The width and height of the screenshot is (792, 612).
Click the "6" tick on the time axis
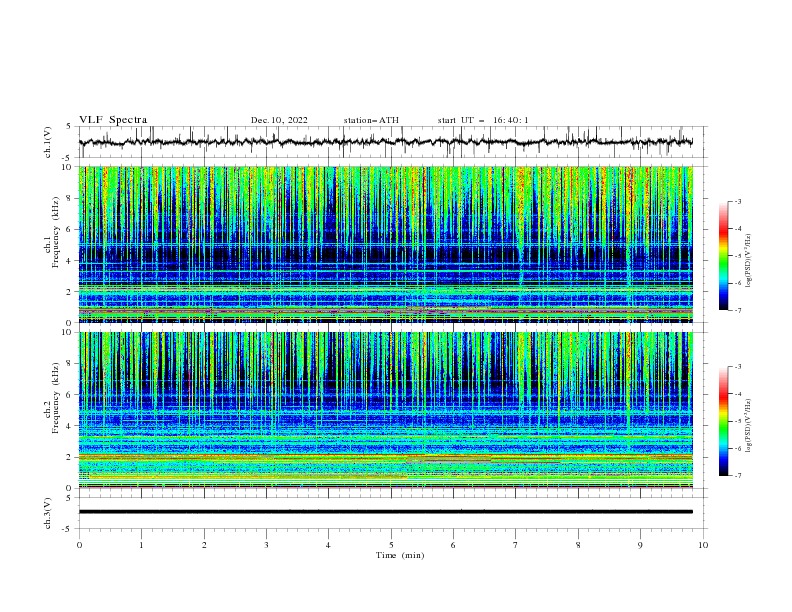(x=453, y=545)
